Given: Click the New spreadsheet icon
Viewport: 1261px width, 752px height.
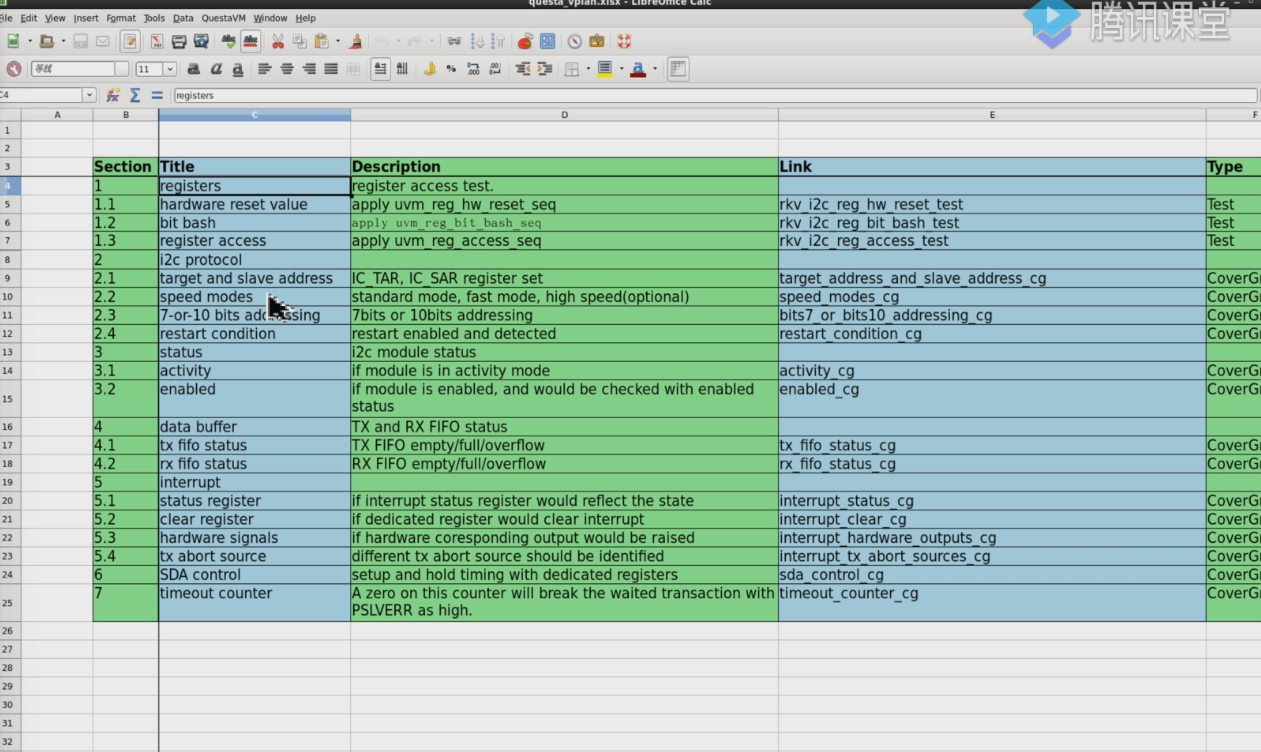Looking at the screenshot, I should click(x=14, y=41).
